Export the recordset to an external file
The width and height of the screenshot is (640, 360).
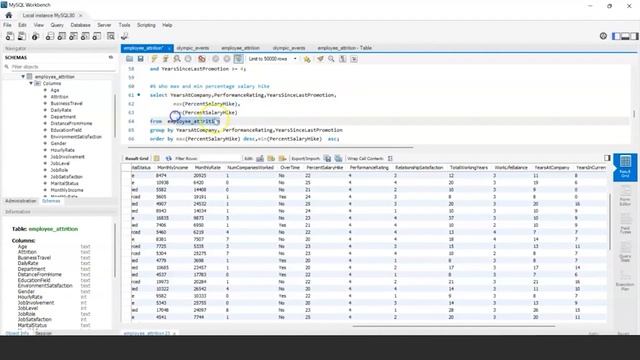click(327, 158)
